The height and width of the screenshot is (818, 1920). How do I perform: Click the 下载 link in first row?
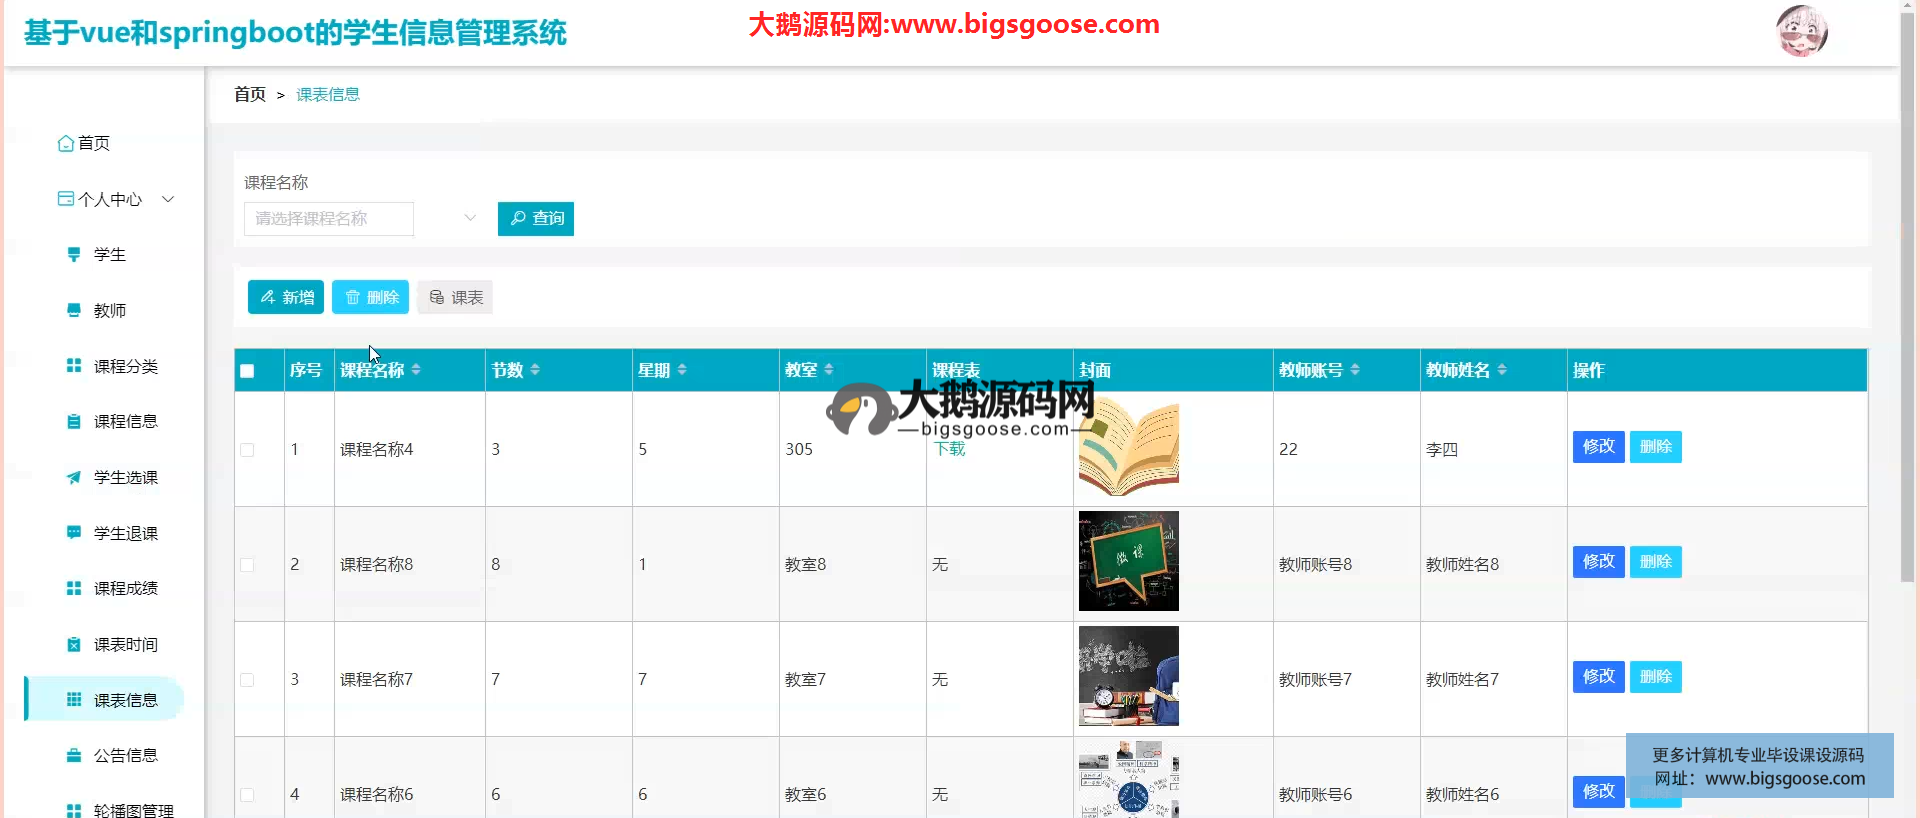pyautogui.click(x=949, y=449)
